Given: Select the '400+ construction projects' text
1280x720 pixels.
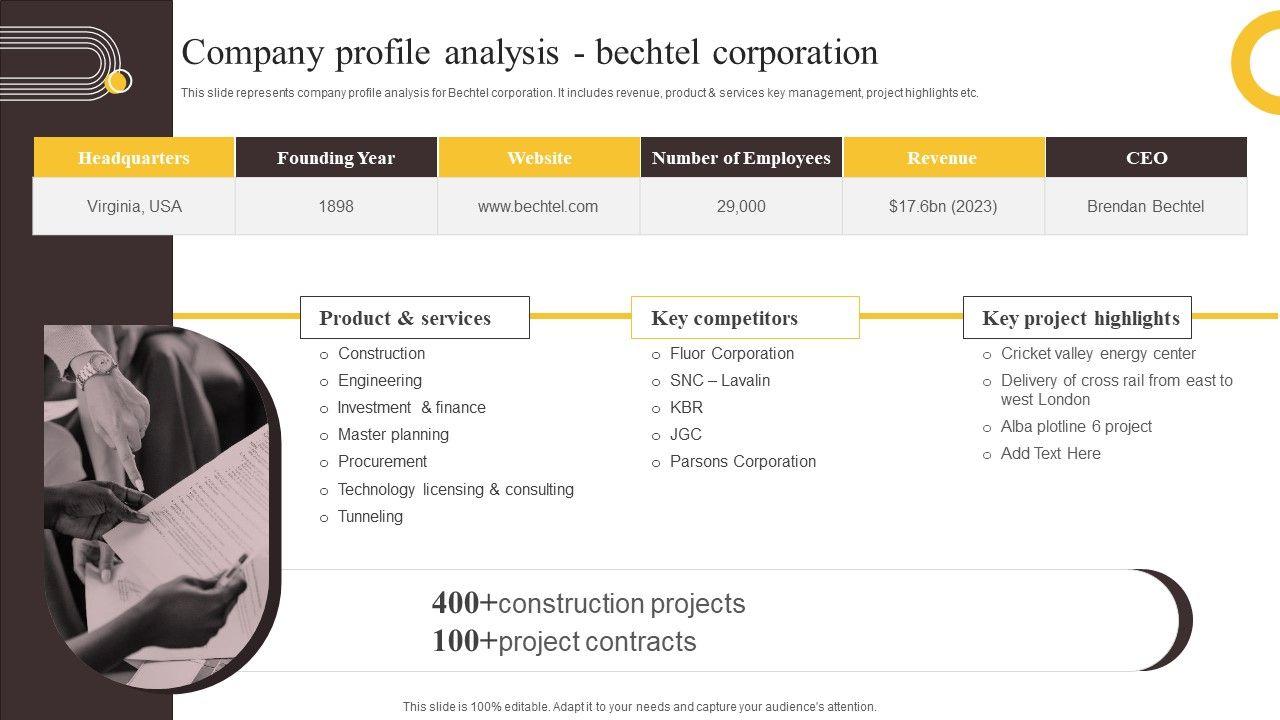Looking at the screenshot, I should (x=589, y=604).
